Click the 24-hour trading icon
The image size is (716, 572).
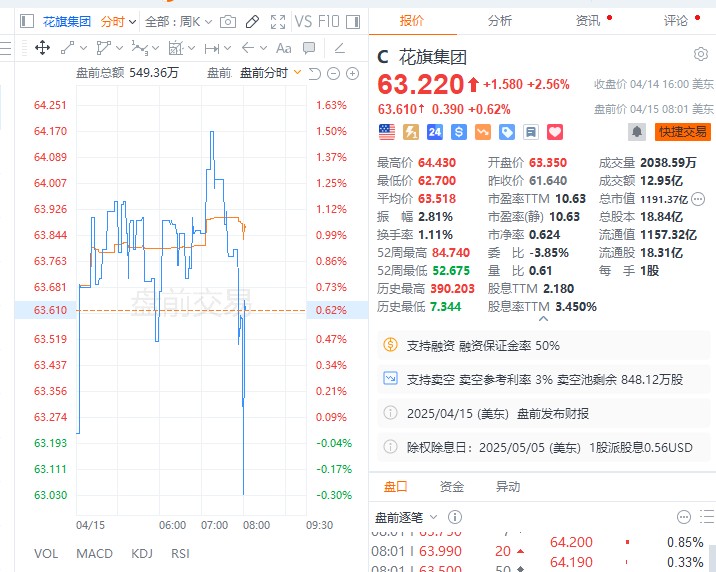coord(434,132)
